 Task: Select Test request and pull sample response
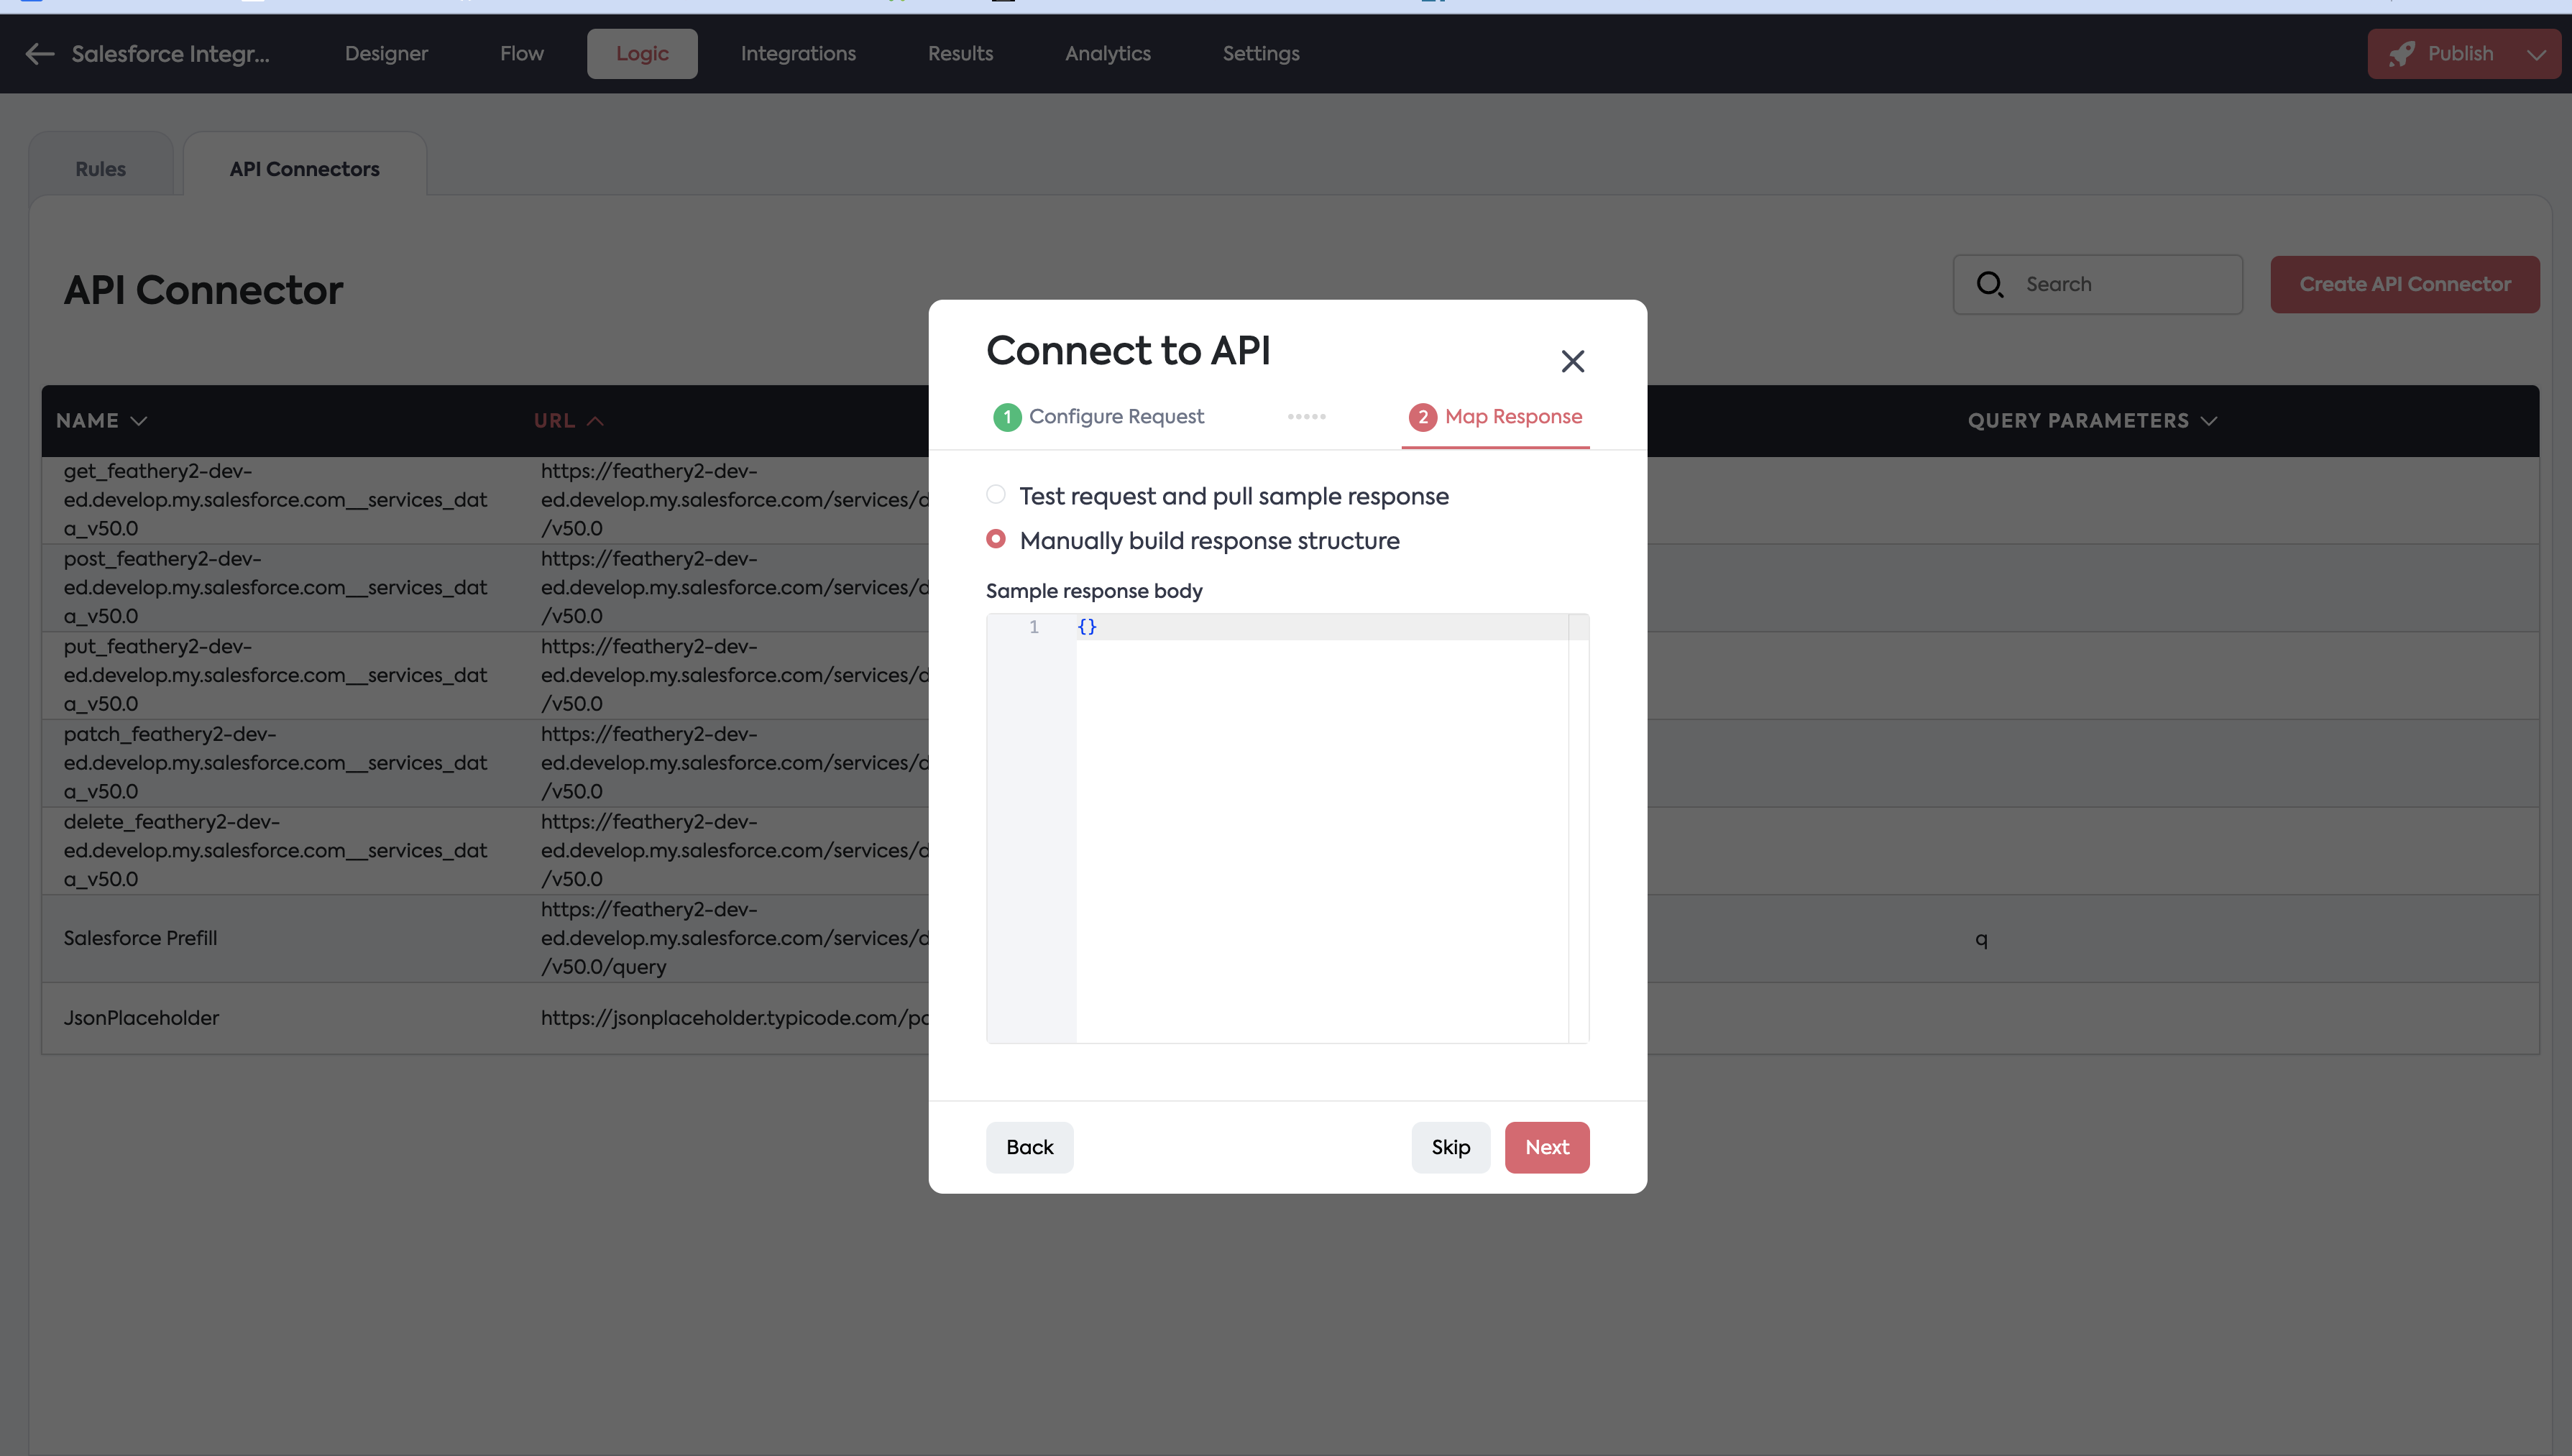click(996, 495)
